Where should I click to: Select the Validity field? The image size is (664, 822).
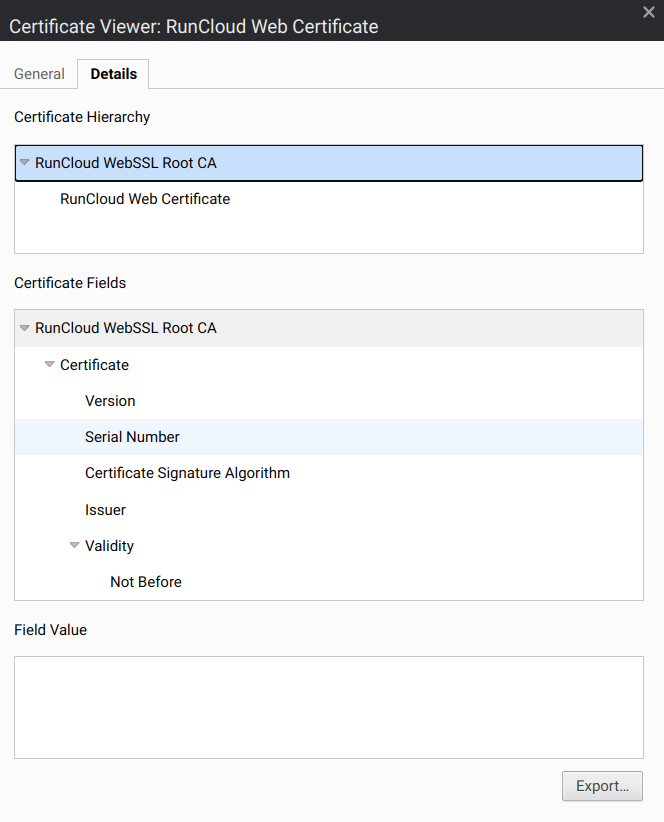(329, 546)
